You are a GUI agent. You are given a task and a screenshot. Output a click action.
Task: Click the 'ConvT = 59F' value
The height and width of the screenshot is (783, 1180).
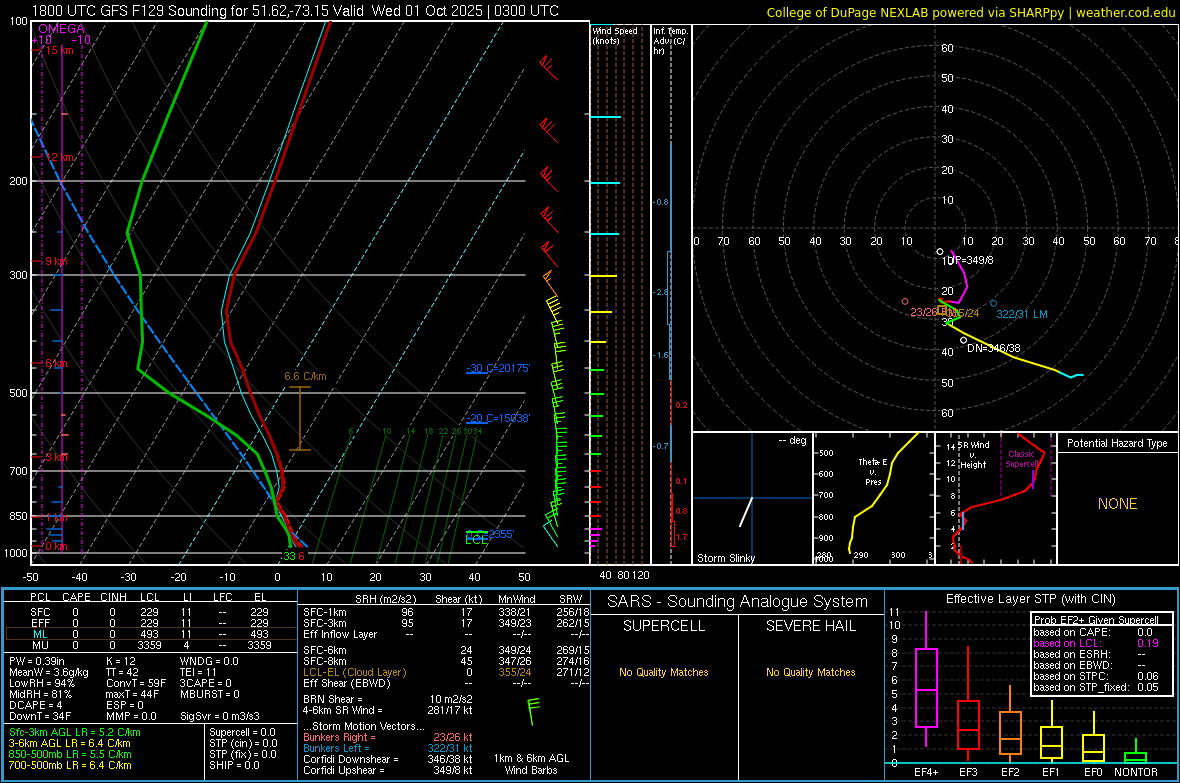pyautogui.click(x=136, y=683)
